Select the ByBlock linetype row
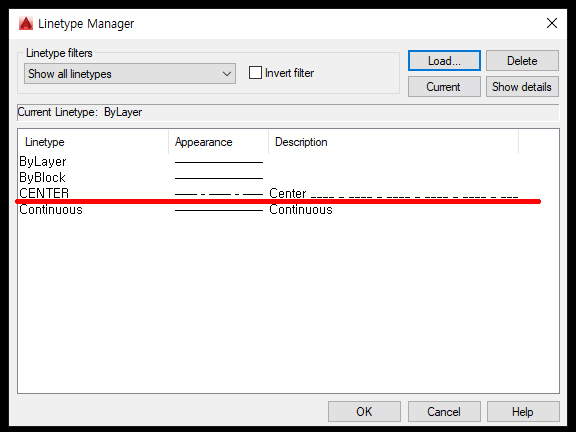 (x=269, y=177)
